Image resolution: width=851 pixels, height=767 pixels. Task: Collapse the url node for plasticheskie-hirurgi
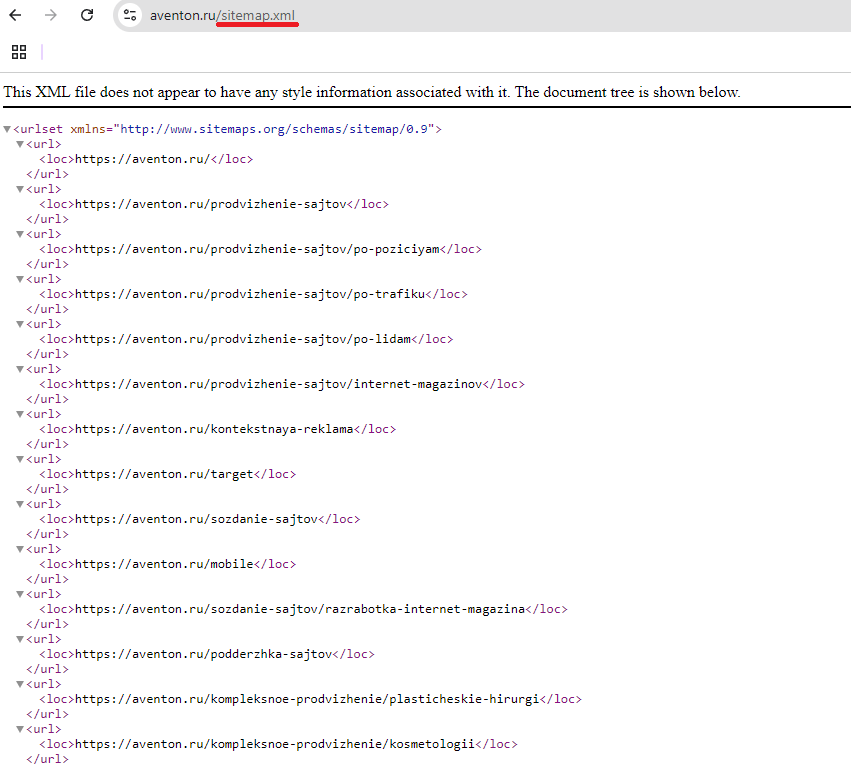(x=20, y=685)
